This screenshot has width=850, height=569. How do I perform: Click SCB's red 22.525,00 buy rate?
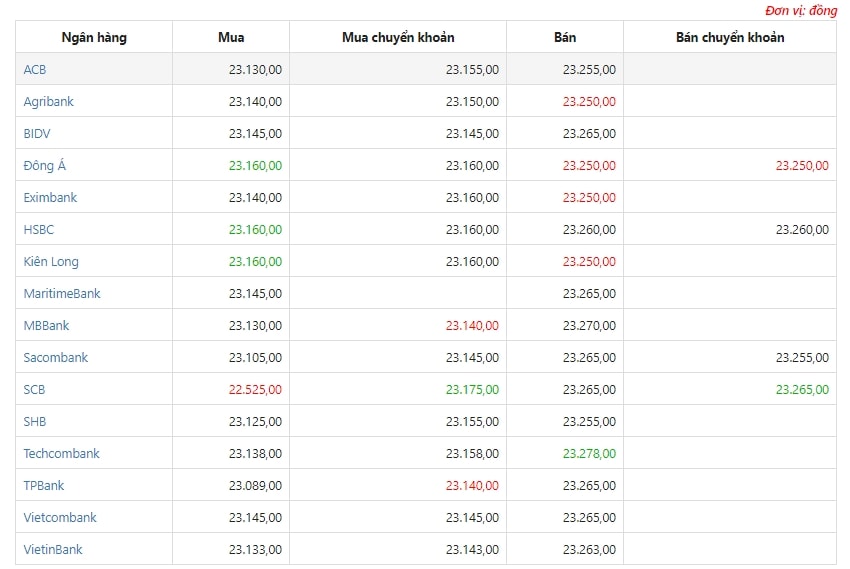click(x=255, y=389)
